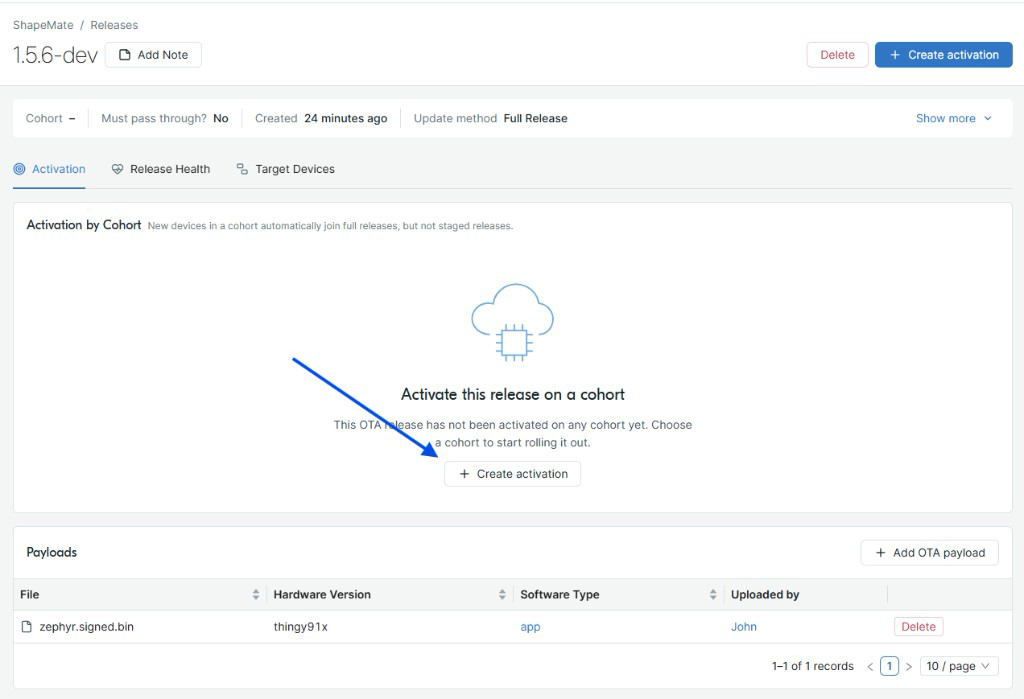Delete the zephyr.signed.bin payload
This screenshot has width=1024, height=699.
(918, 626)
